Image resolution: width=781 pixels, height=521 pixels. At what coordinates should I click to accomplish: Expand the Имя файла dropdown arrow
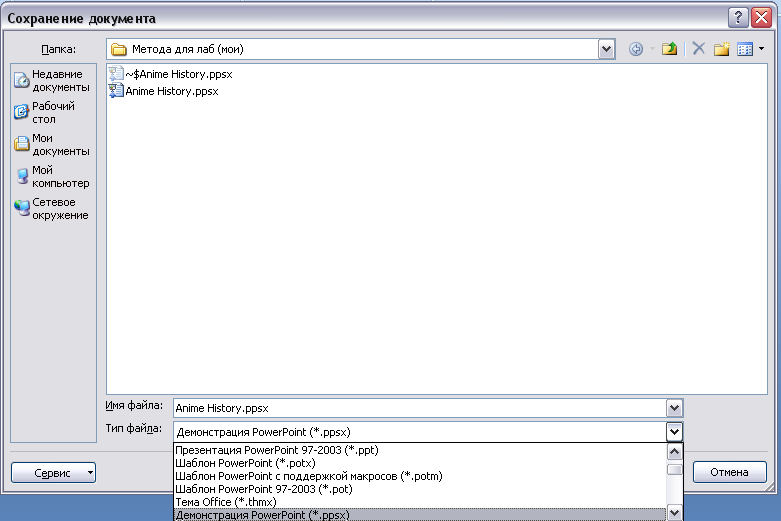pyautogui.click(x=674, y=408)
